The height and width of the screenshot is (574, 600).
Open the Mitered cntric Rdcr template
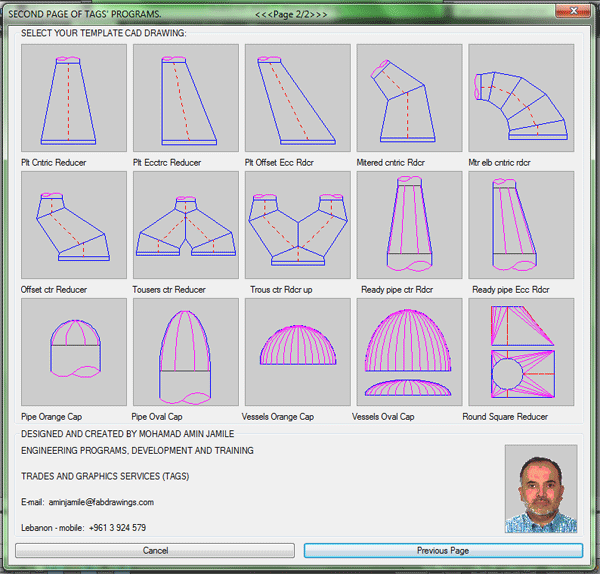tap(409, 98)
